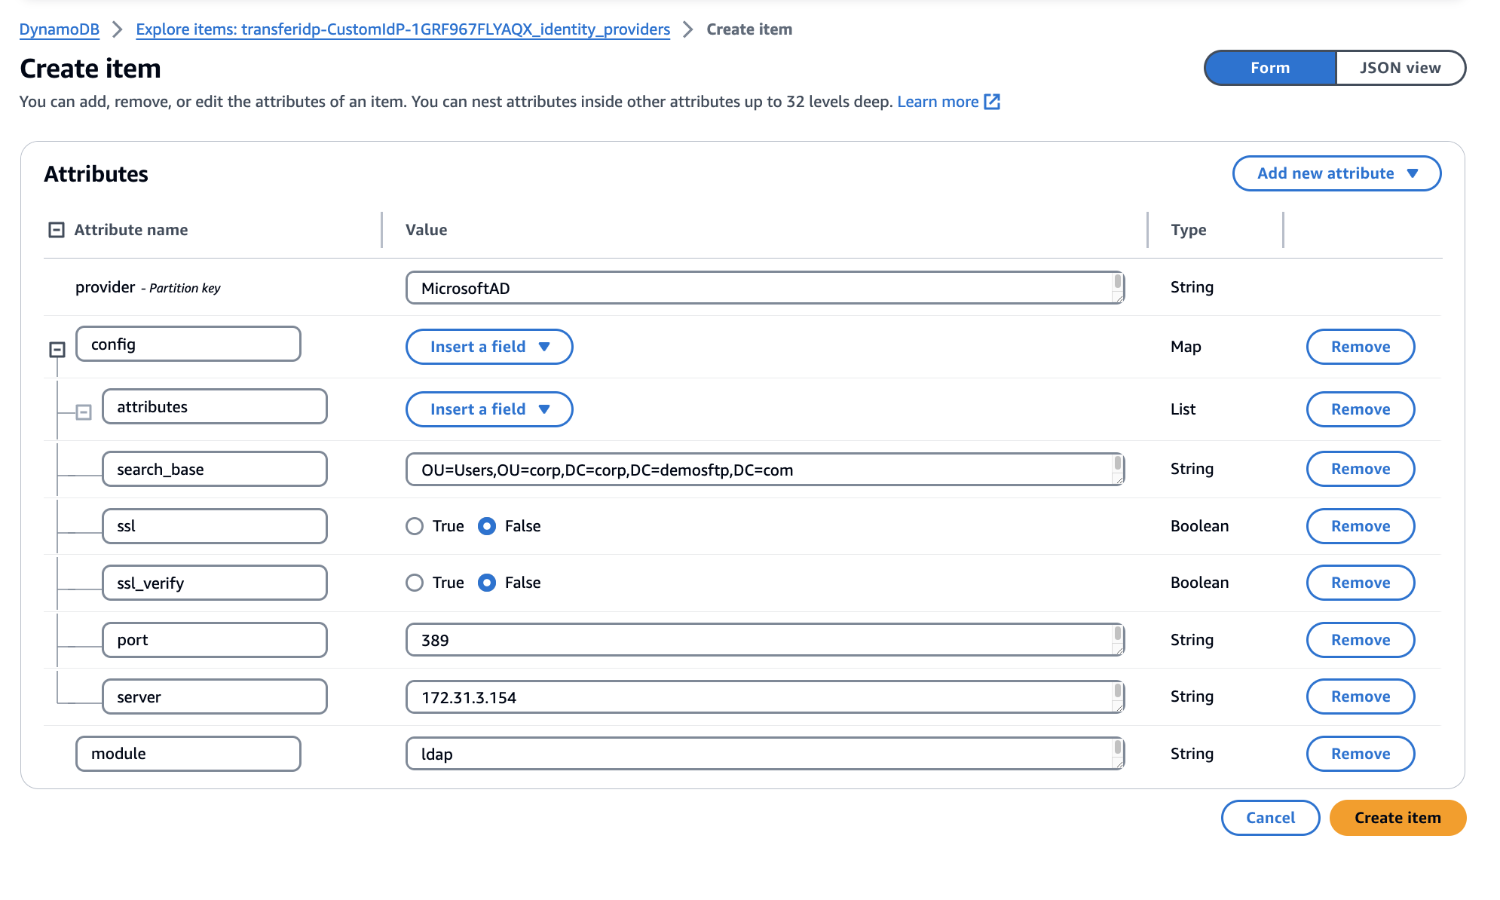
Task: Open Insert a field dropdown for attributes
Action: tap(489, 409)
